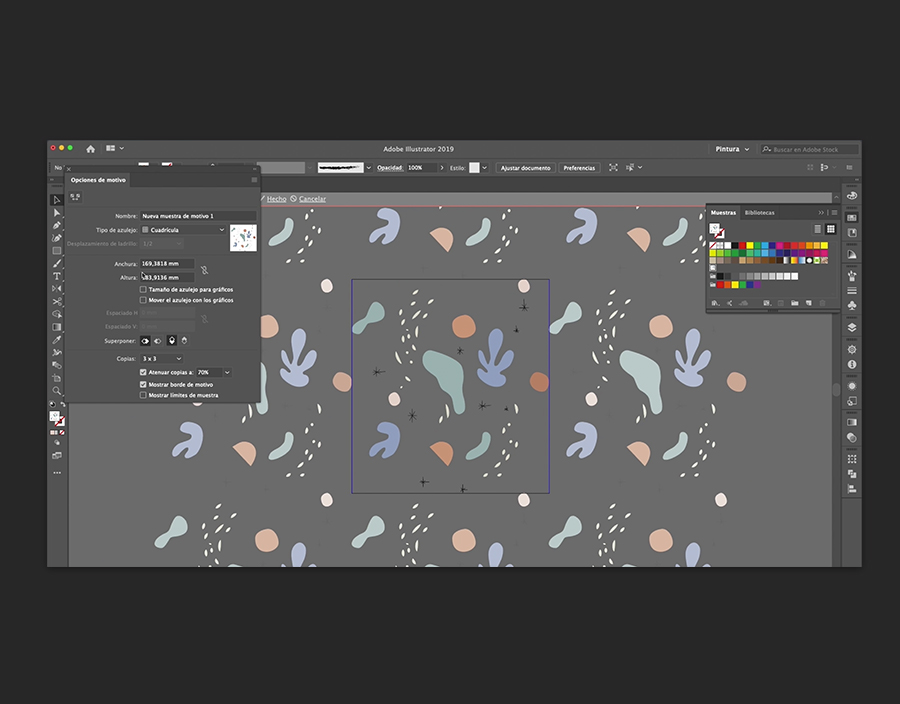900x704 pixels.
Task: Pick the yellow swatch in first row
Action: point(749,246)
